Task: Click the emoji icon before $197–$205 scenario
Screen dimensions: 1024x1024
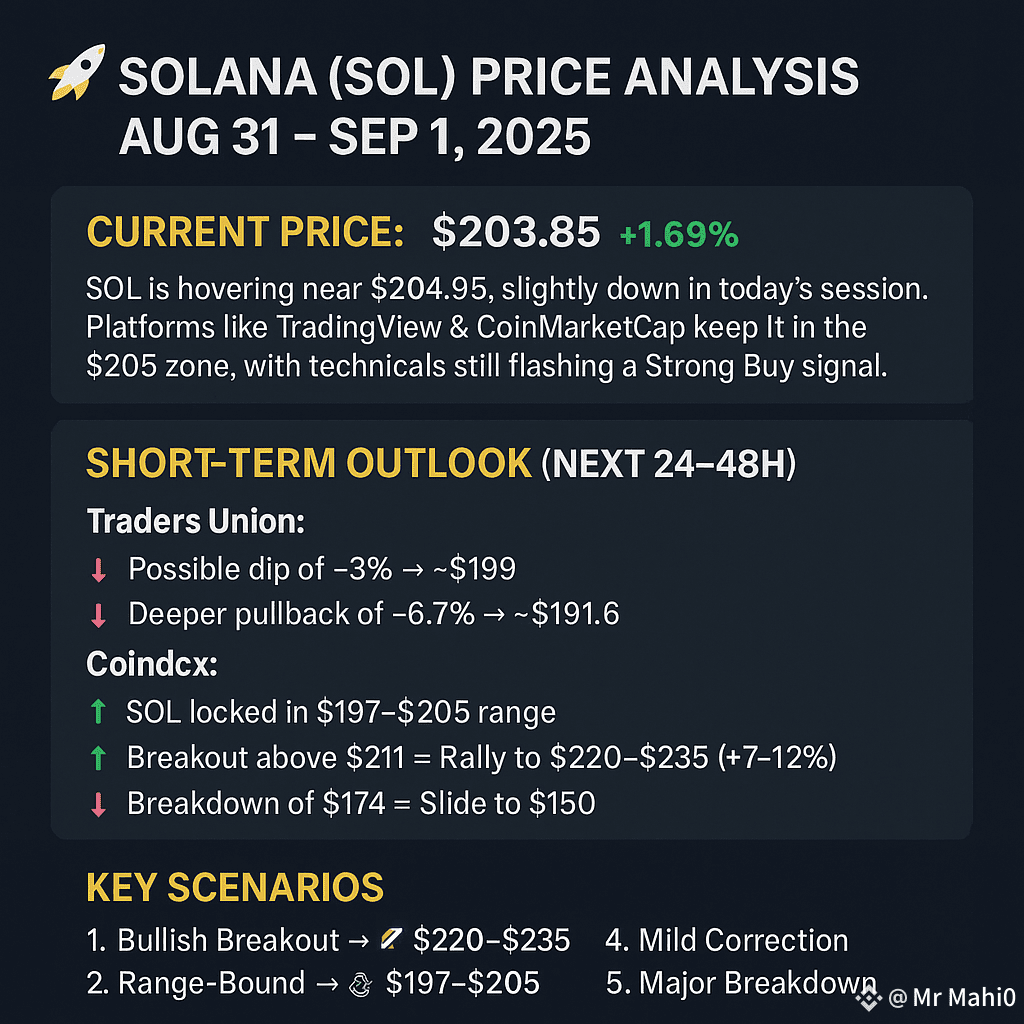Action: pyautogui.click(x=360, y=984)
